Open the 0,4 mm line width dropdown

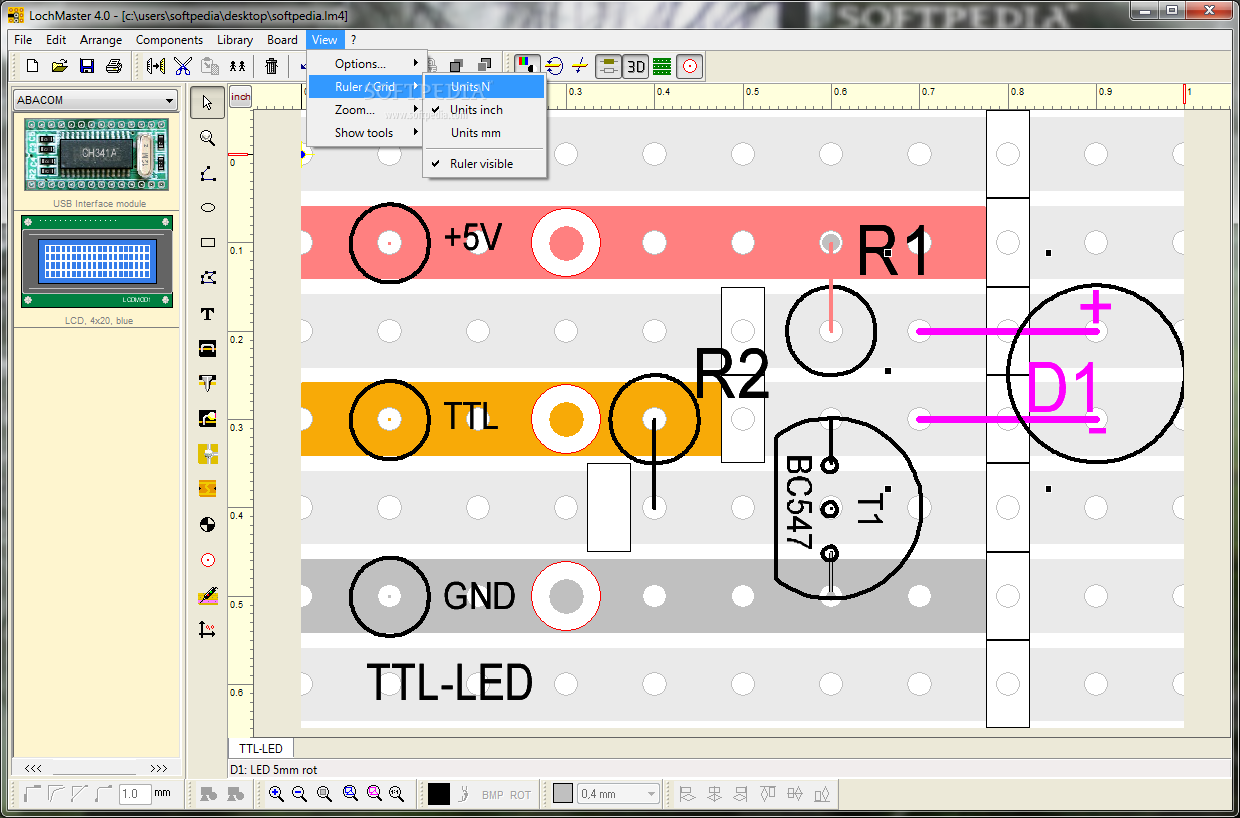point(619,794)
